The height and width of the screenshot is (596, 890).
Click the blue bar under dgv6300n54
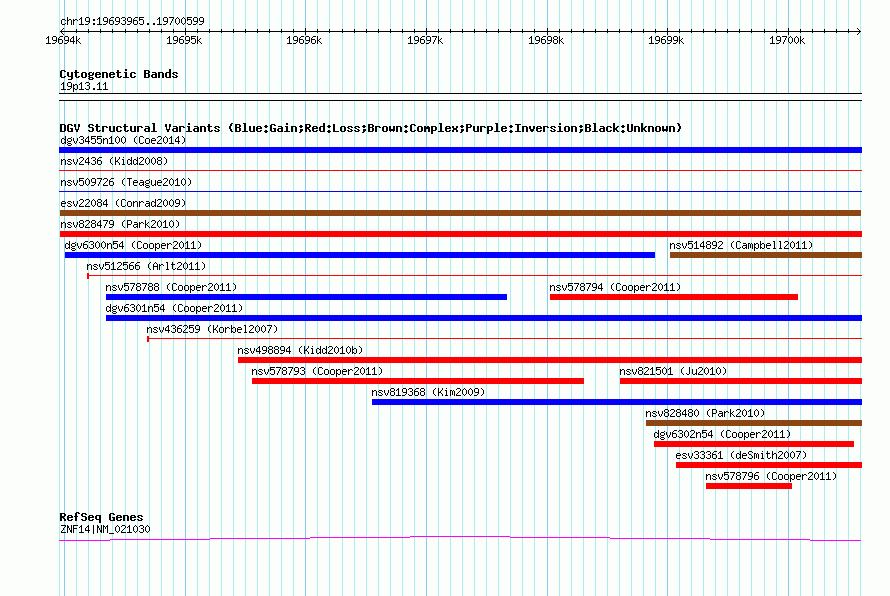pos(360,255)
